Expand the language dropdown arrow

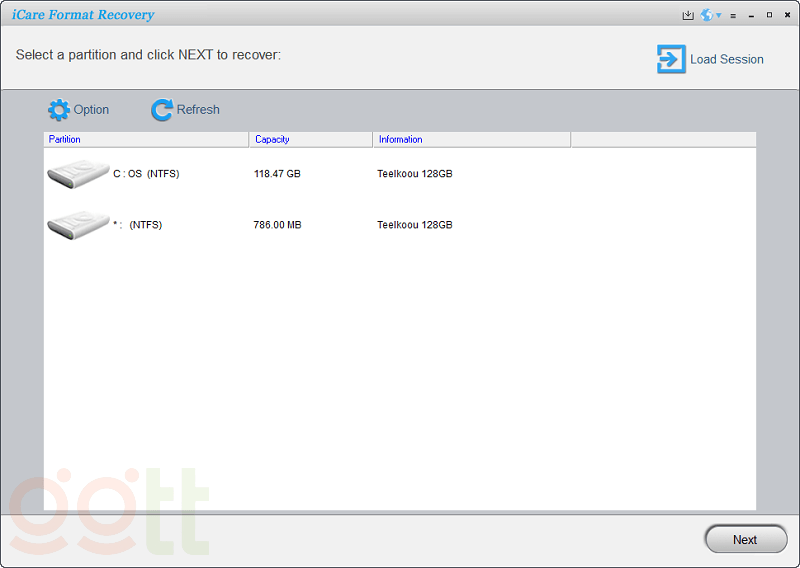719,16
